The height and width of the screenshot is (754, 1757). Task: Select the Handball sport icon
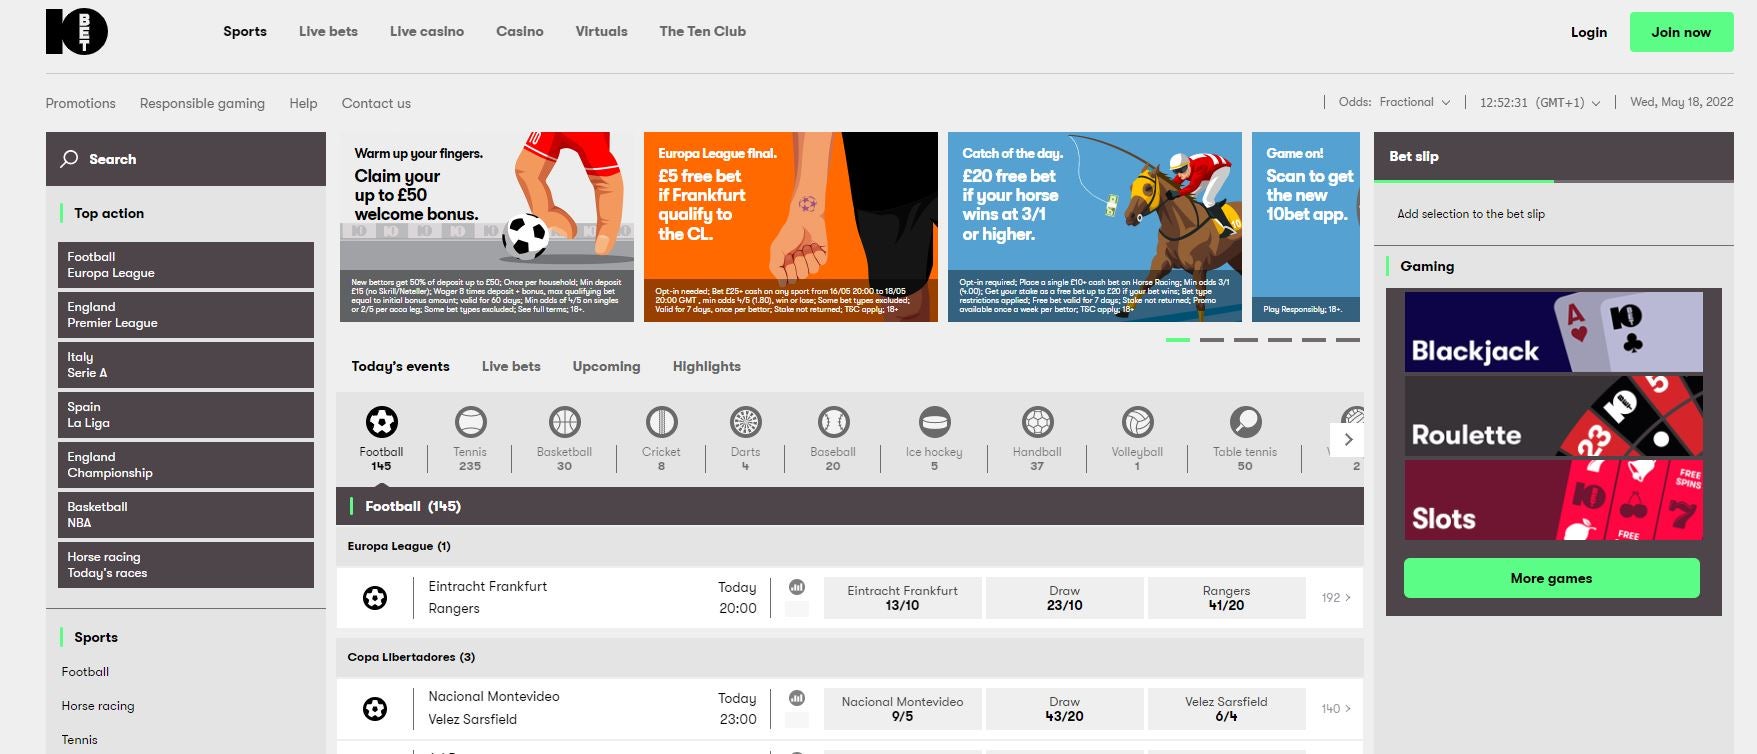pos(1037,422)
